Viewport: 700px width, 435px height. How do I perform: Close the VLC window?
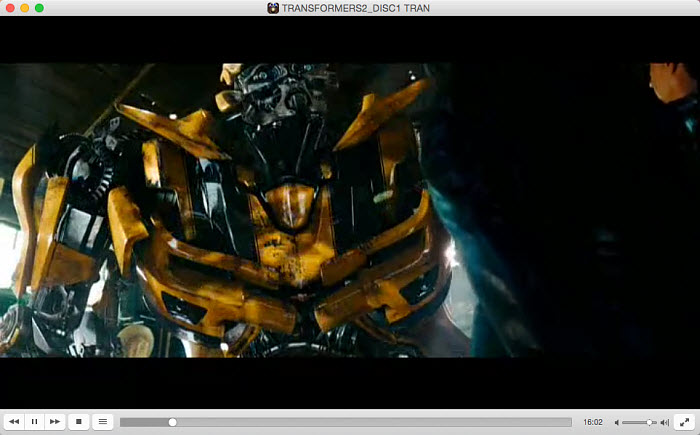point(10,8)
